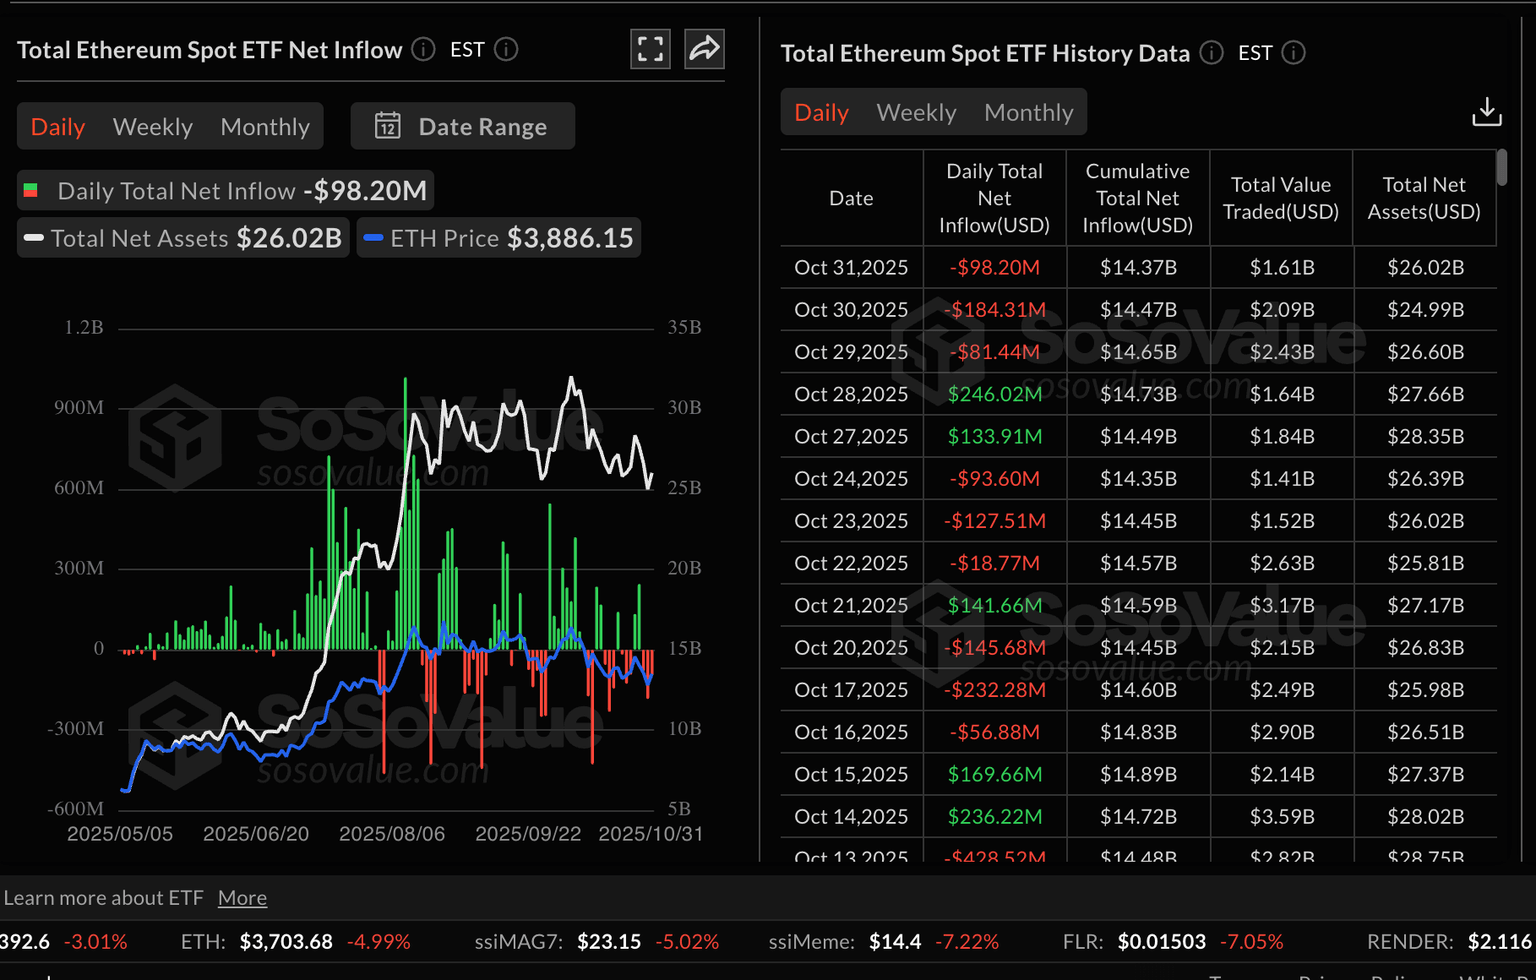Open the Date Range picker
The height and width of the screenshot is (980, 1536).
click(463, 126)
